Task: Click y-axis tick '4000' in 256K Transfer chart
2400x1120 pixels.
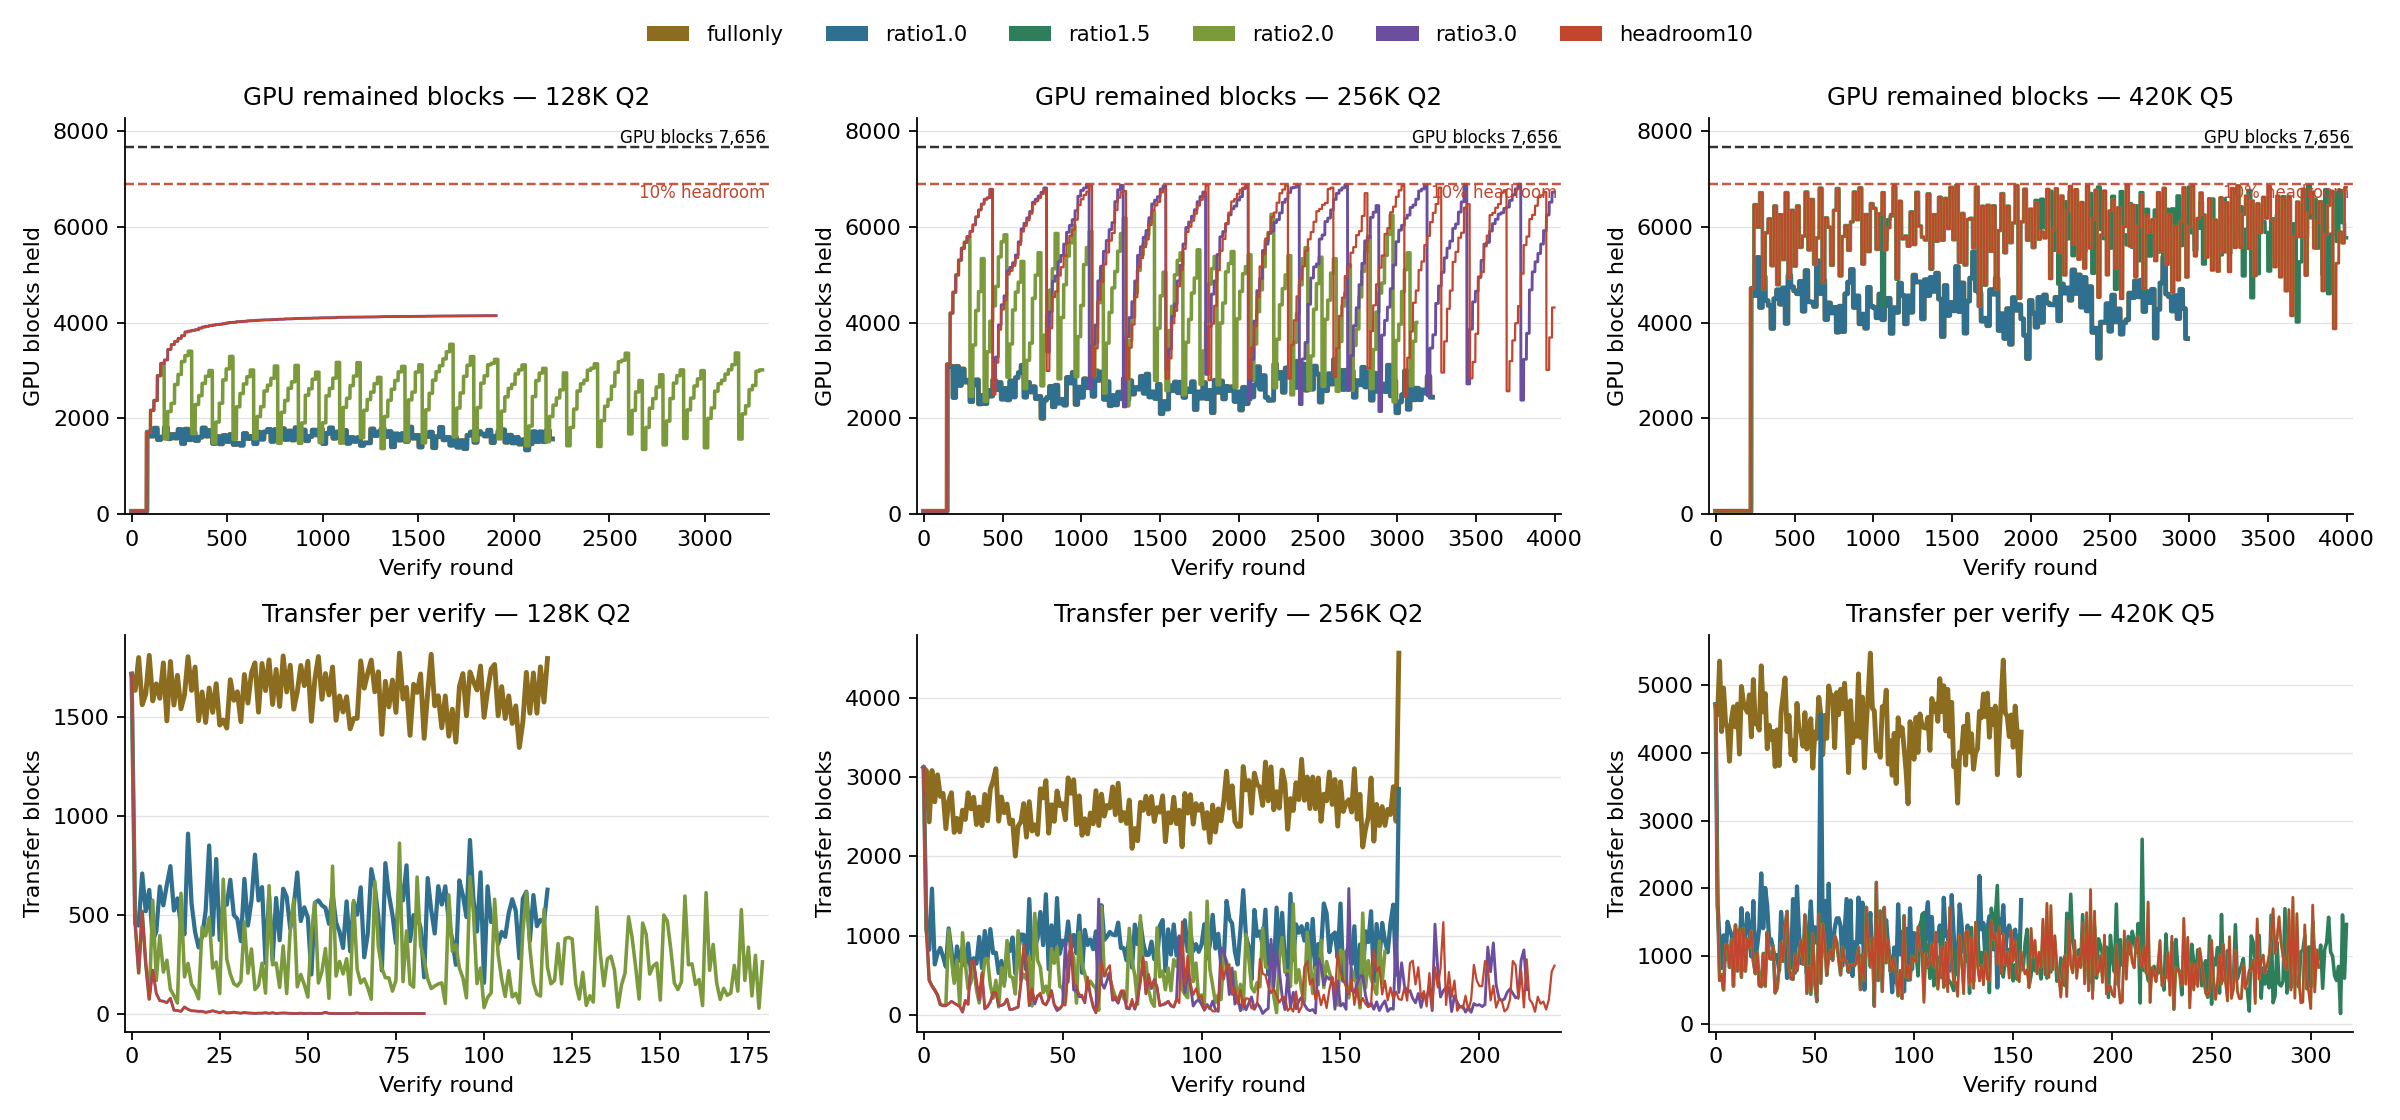Action: 873,699
